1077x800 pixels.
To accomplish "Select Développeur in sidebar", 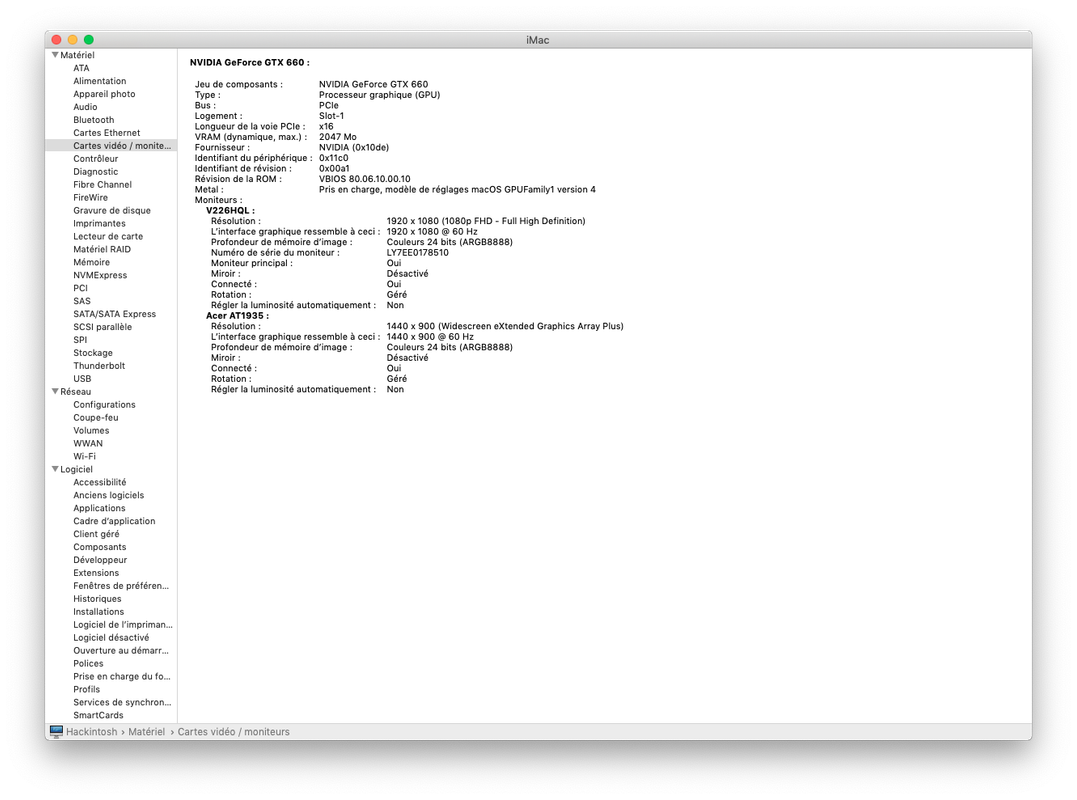I will pyautogui.click(x=100, y=560).
